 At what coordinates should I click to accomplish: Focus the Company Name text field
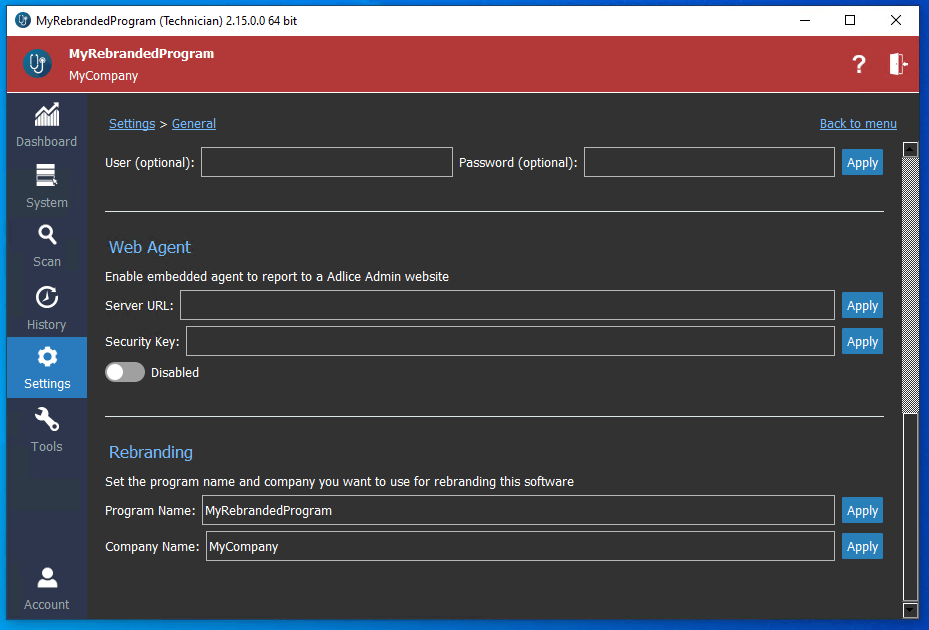pyautogui.click(x=520, y=547)
